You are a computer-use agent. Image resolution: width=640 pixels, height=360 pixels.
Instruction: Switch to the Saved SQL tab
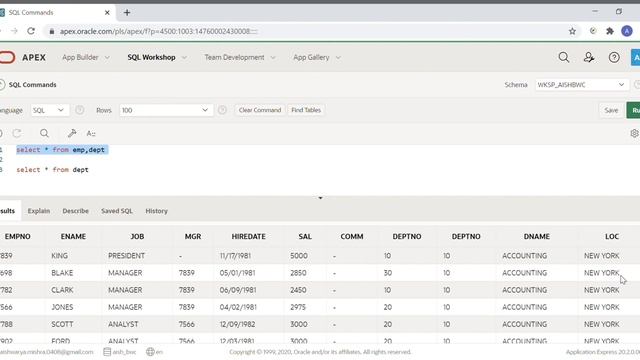117,211
